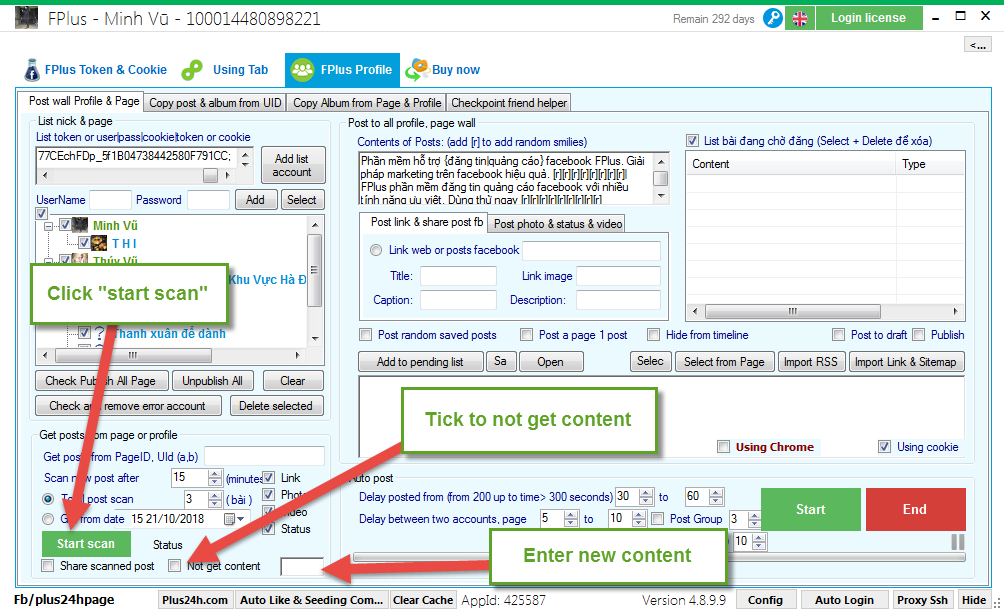
Task: Adjust delay posted from 30 stepper
Action: (647, 496)
